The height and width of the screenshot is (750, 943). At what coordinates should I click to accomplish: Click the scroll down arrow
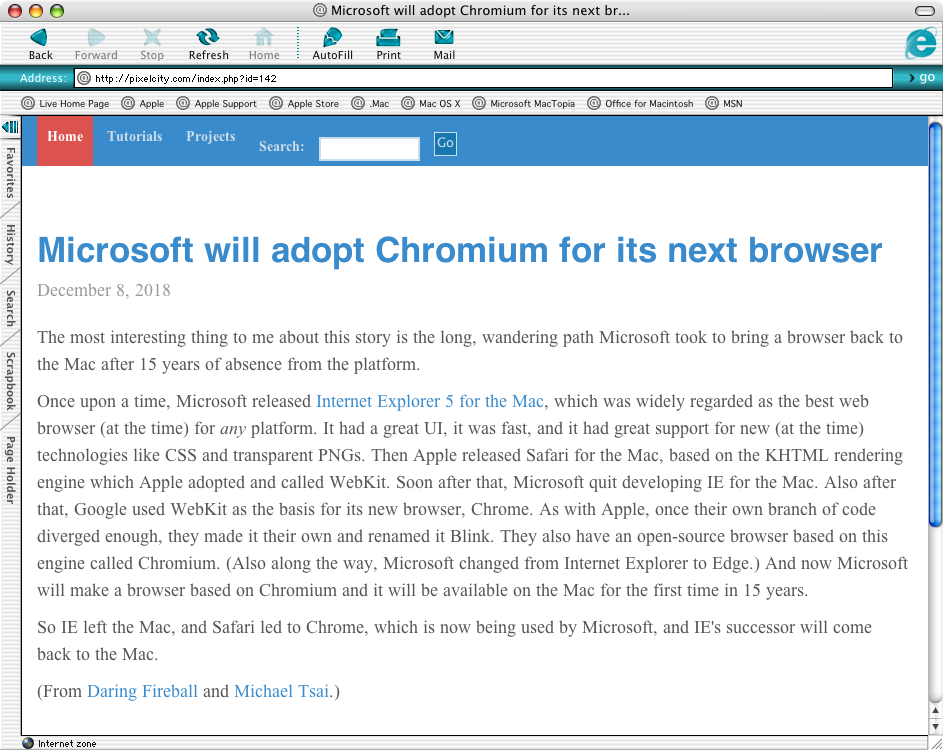point(935,726)
